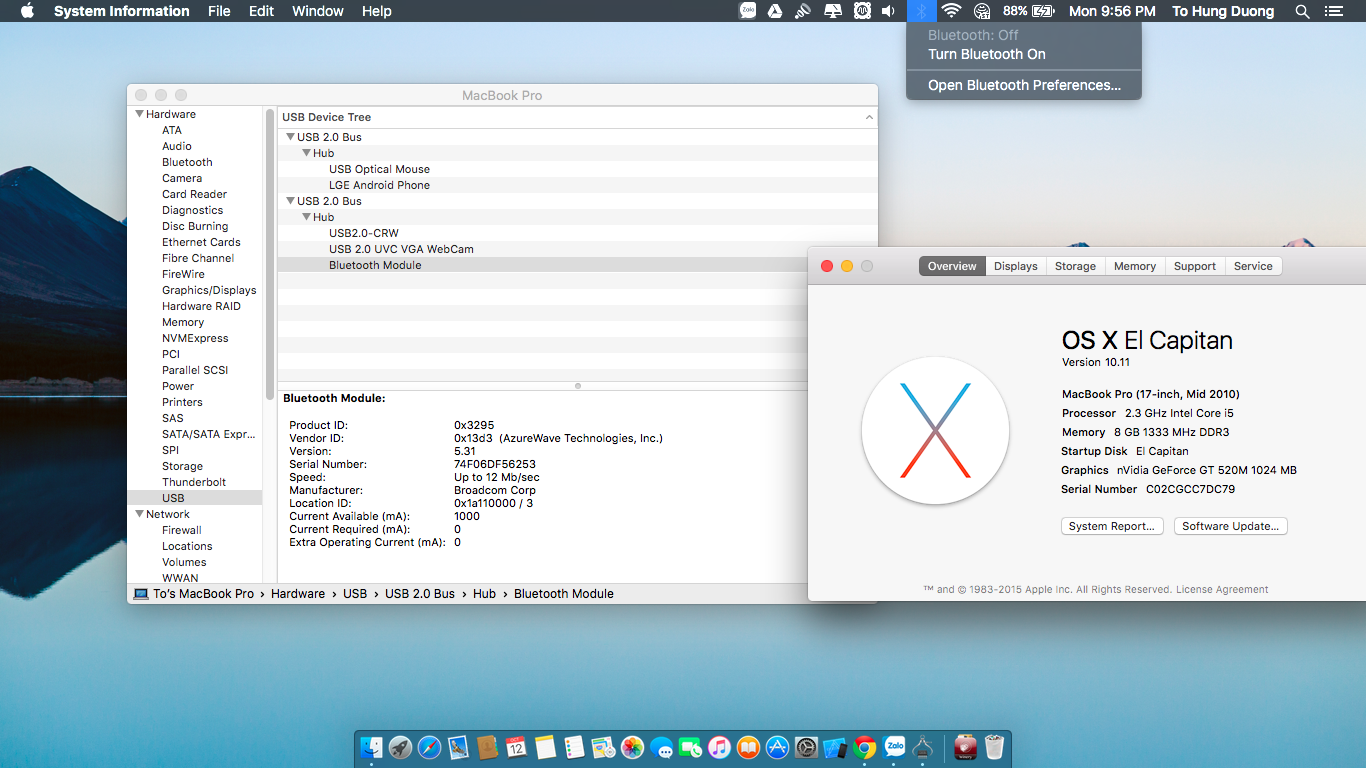The height and width of the screenshot is (768, 1366).
Task: Open App Store icon in dock
Action: point(777,747)
